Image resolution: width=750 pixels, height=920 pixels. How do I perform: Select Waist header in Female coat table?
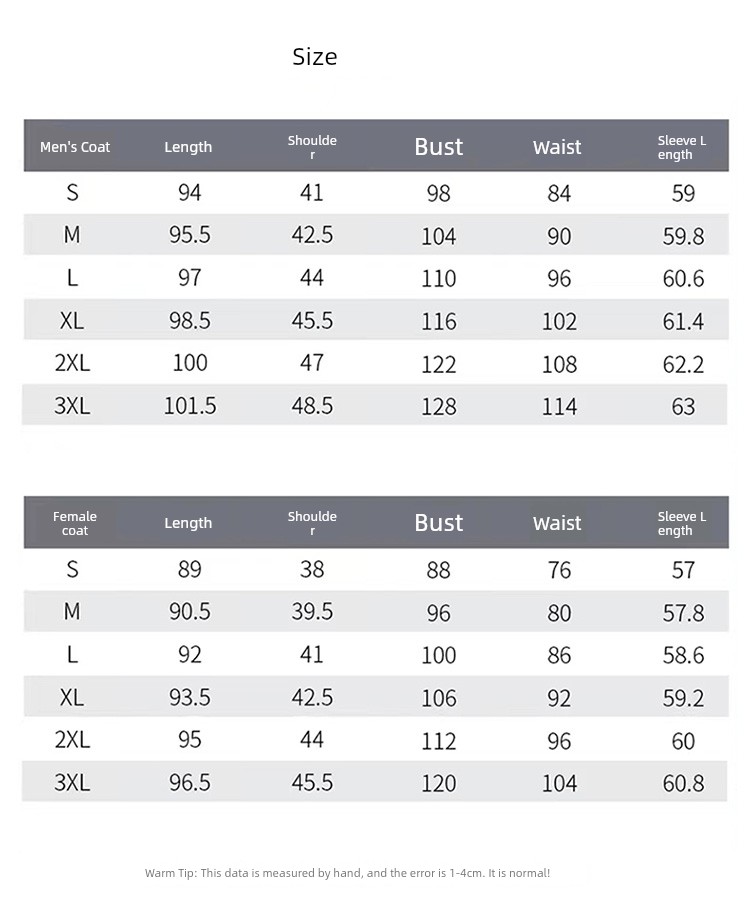point(557,523)
